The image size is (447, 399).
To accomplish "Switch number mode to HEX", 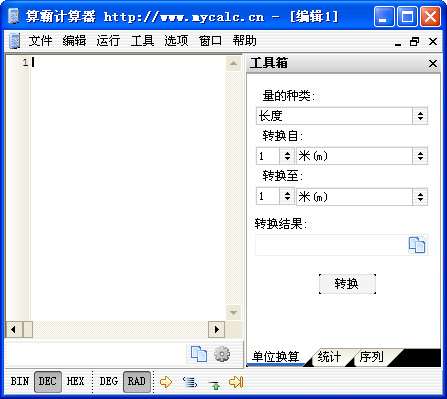I will coord(75,381).
